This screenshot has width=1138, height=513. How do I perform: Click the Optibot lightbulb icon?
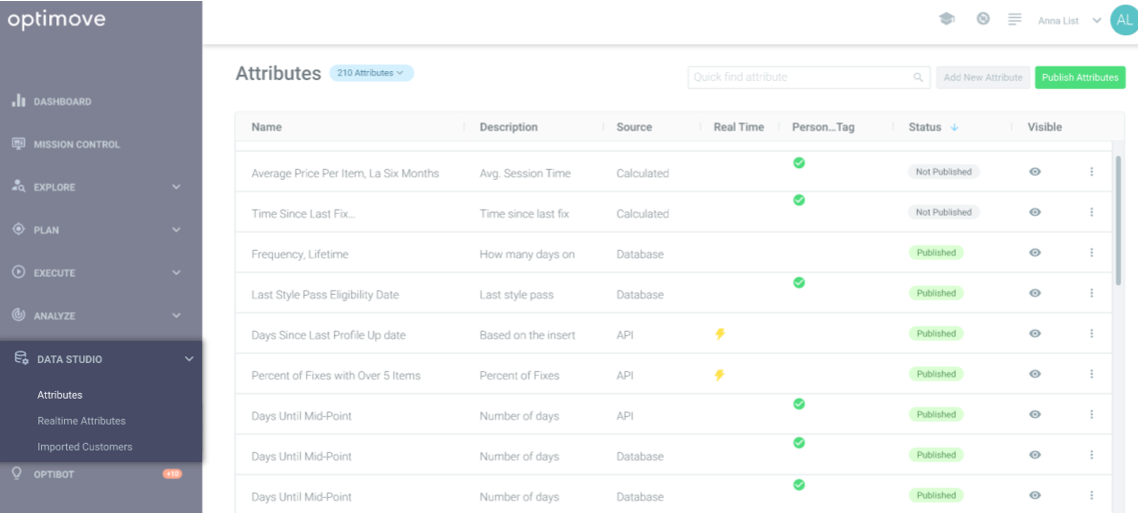coord(18,473)
